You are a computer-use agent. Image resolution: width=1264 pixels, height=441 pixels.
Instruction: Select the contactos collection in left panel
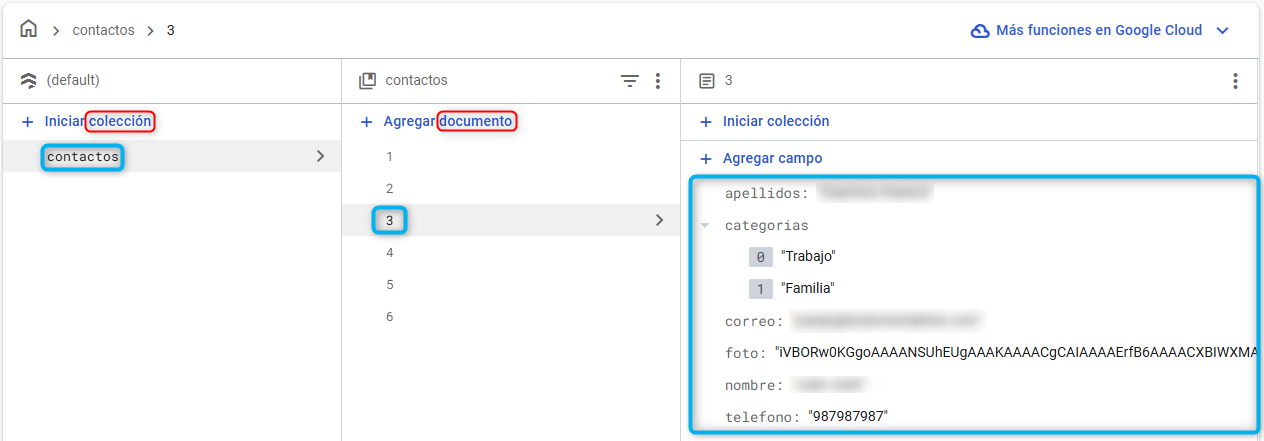point(83,157)
